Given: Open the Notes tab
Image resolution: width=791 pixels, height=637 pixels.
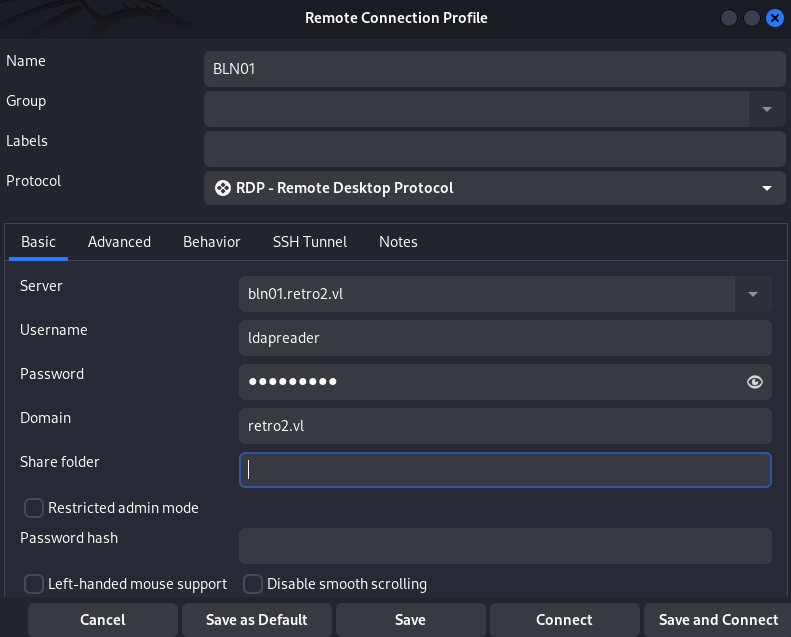Looking at the screenshot, I should [398, 242].
